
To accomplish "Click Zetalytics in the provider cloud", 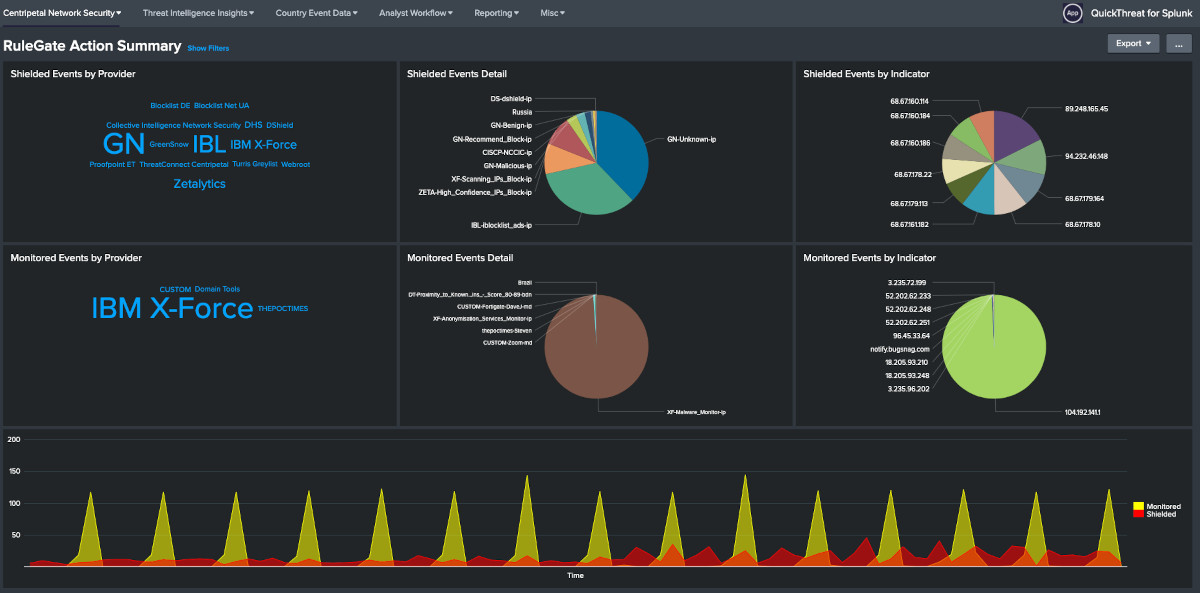I will pyautogui.click(x=199, y=184).
